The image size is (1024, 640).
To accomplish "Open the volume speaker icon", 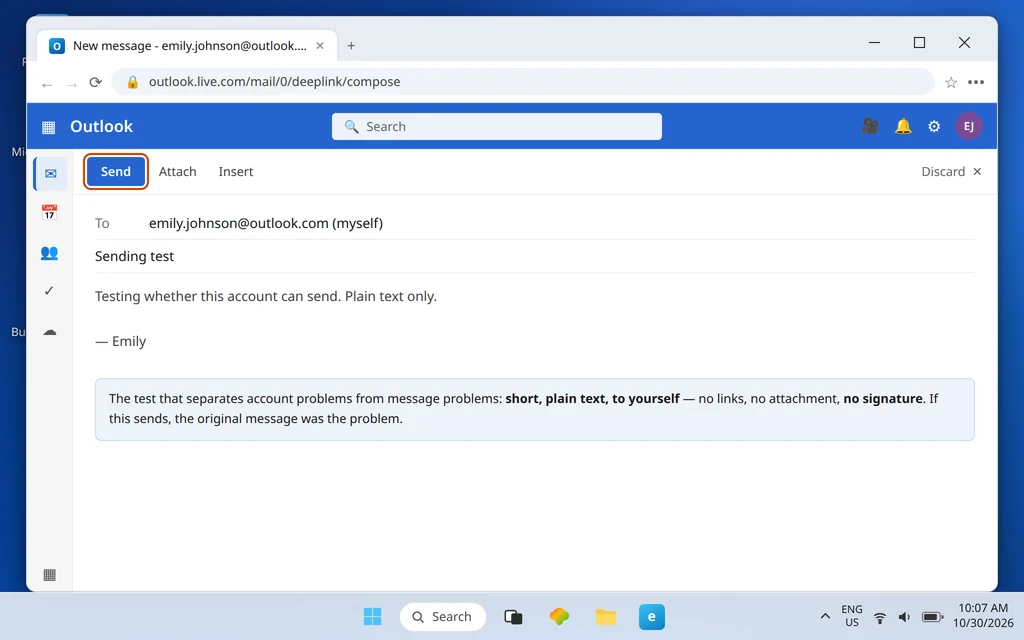I will click(904, 617).
